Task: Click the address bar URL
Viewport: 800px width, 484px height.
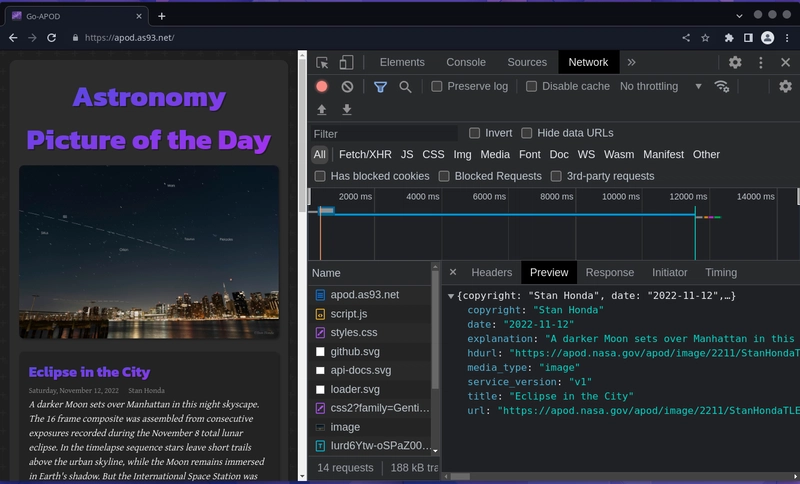Action: (x=130, y=38)
